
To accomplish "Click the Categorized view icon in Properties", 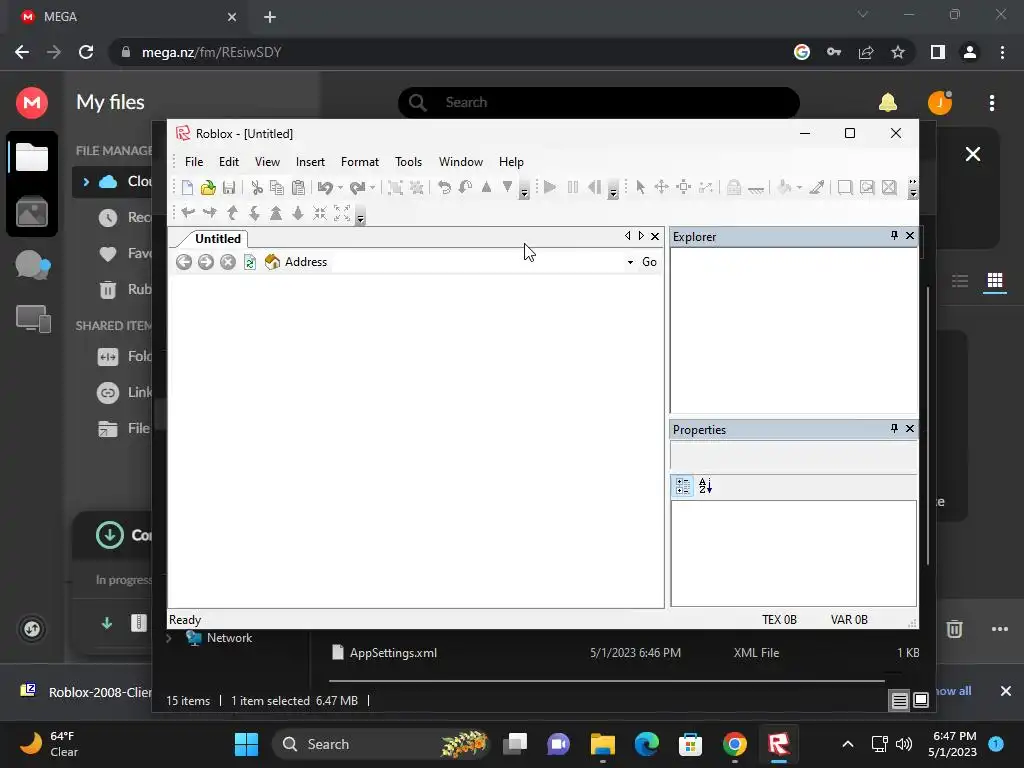I will pos(683,486).
